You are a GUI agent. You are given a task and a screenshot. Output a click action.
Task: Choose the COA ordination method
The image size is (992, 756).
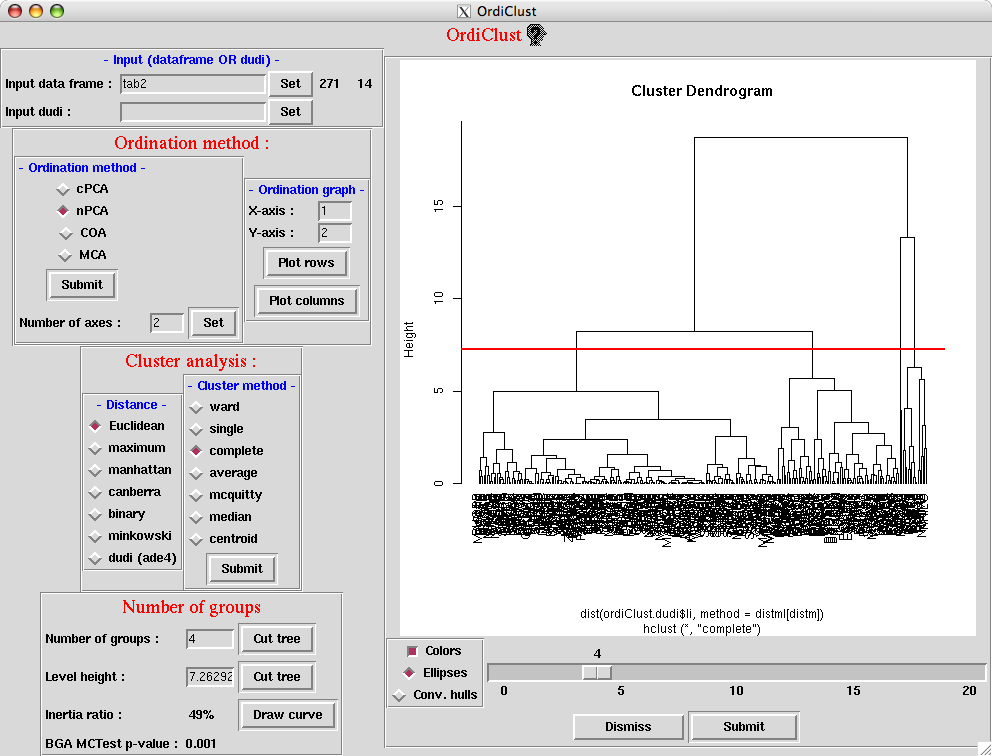(65, 233)
